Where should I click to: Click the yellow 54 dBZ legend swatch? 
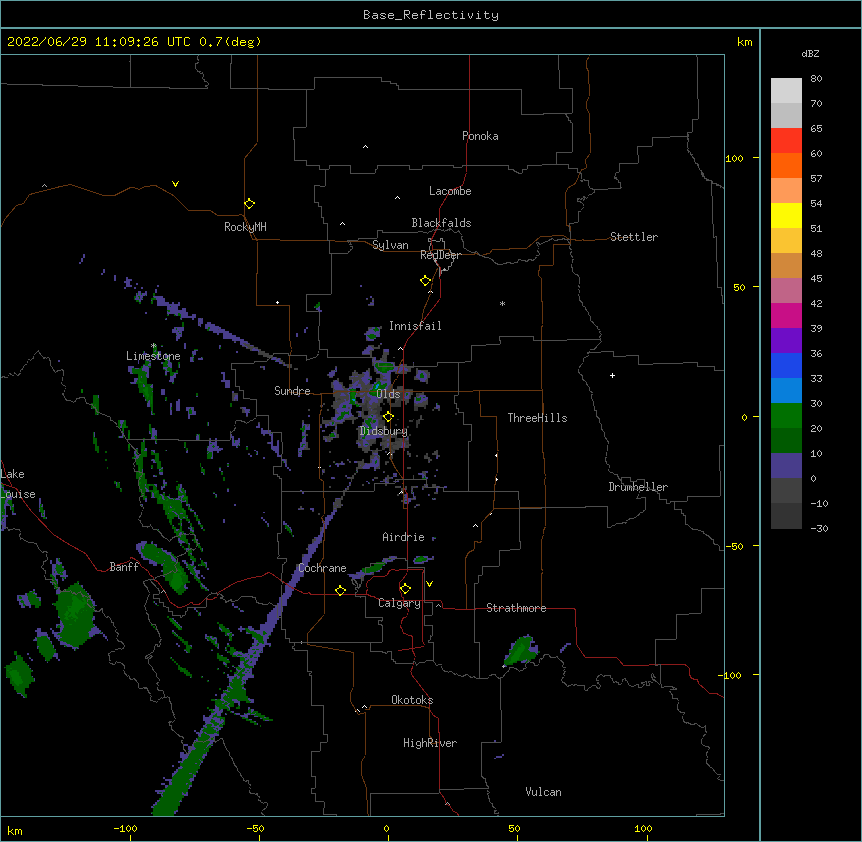[786, 215]
